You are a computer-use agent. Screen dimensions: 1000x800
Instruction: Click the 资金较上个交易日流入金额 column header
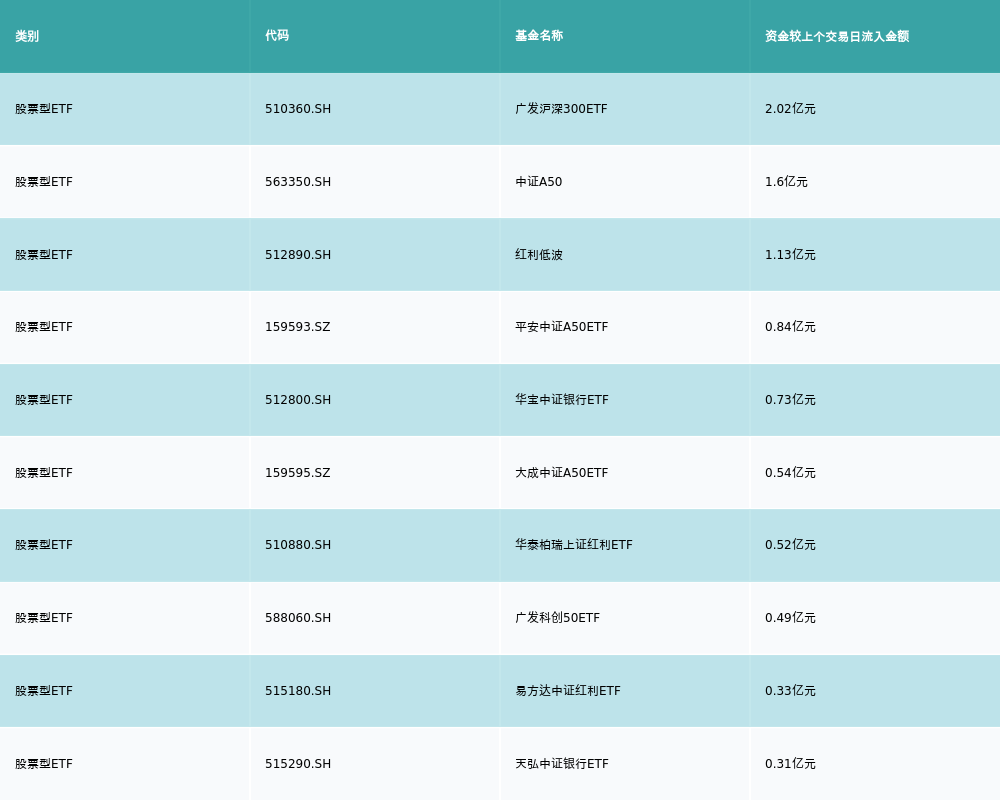tap(837, 36)
